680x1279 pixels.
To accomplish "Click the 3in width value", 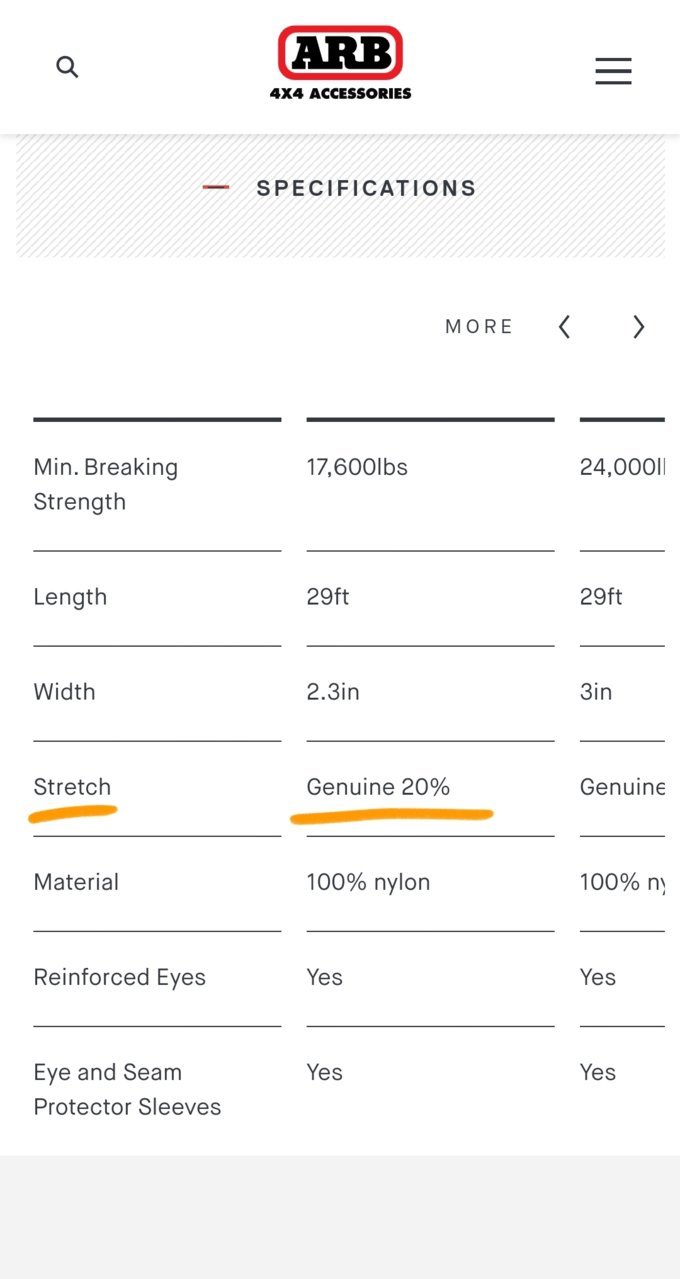I will click(596, 692).
